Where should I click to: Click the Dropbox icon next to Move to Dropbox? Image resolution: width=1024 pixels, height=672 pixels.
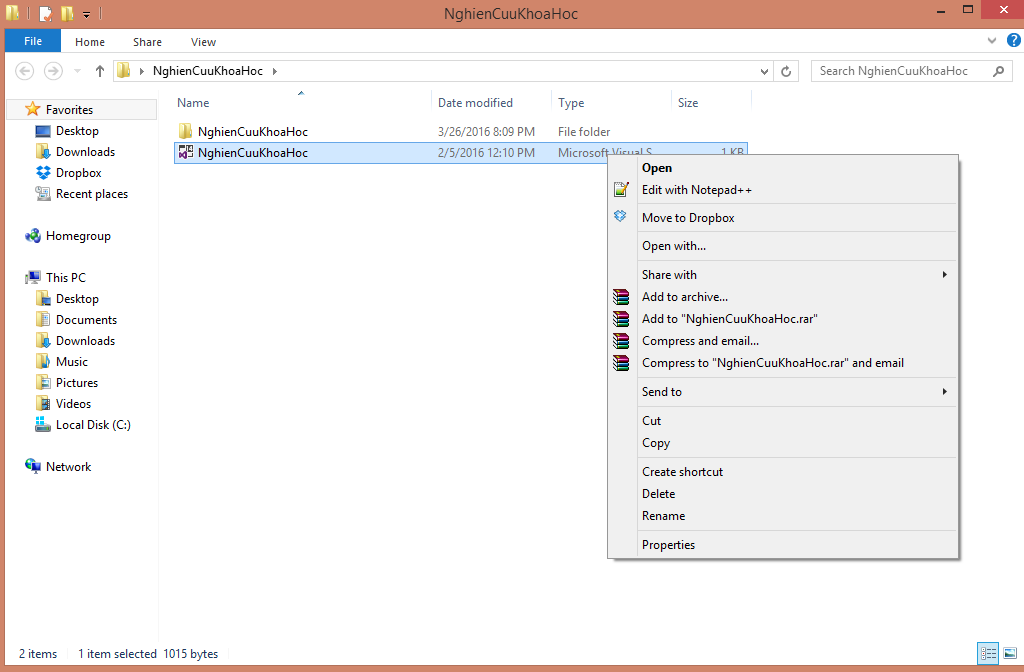(621, 217)
